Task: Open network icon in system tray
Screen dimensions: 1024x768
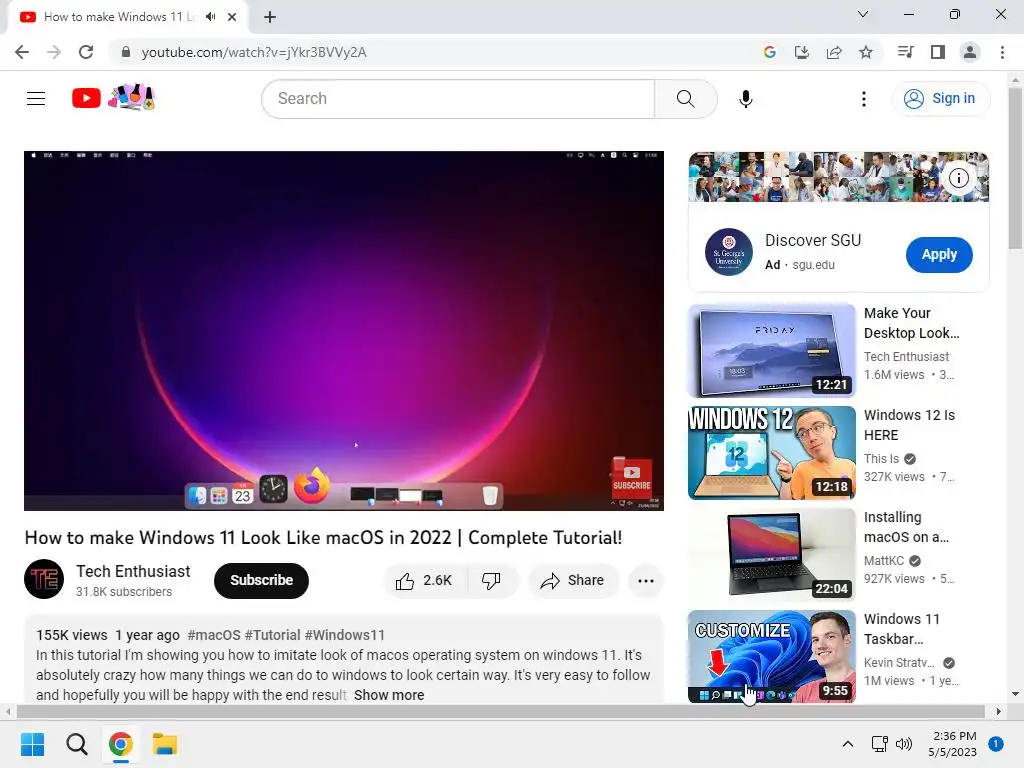Action: point(879,744)
